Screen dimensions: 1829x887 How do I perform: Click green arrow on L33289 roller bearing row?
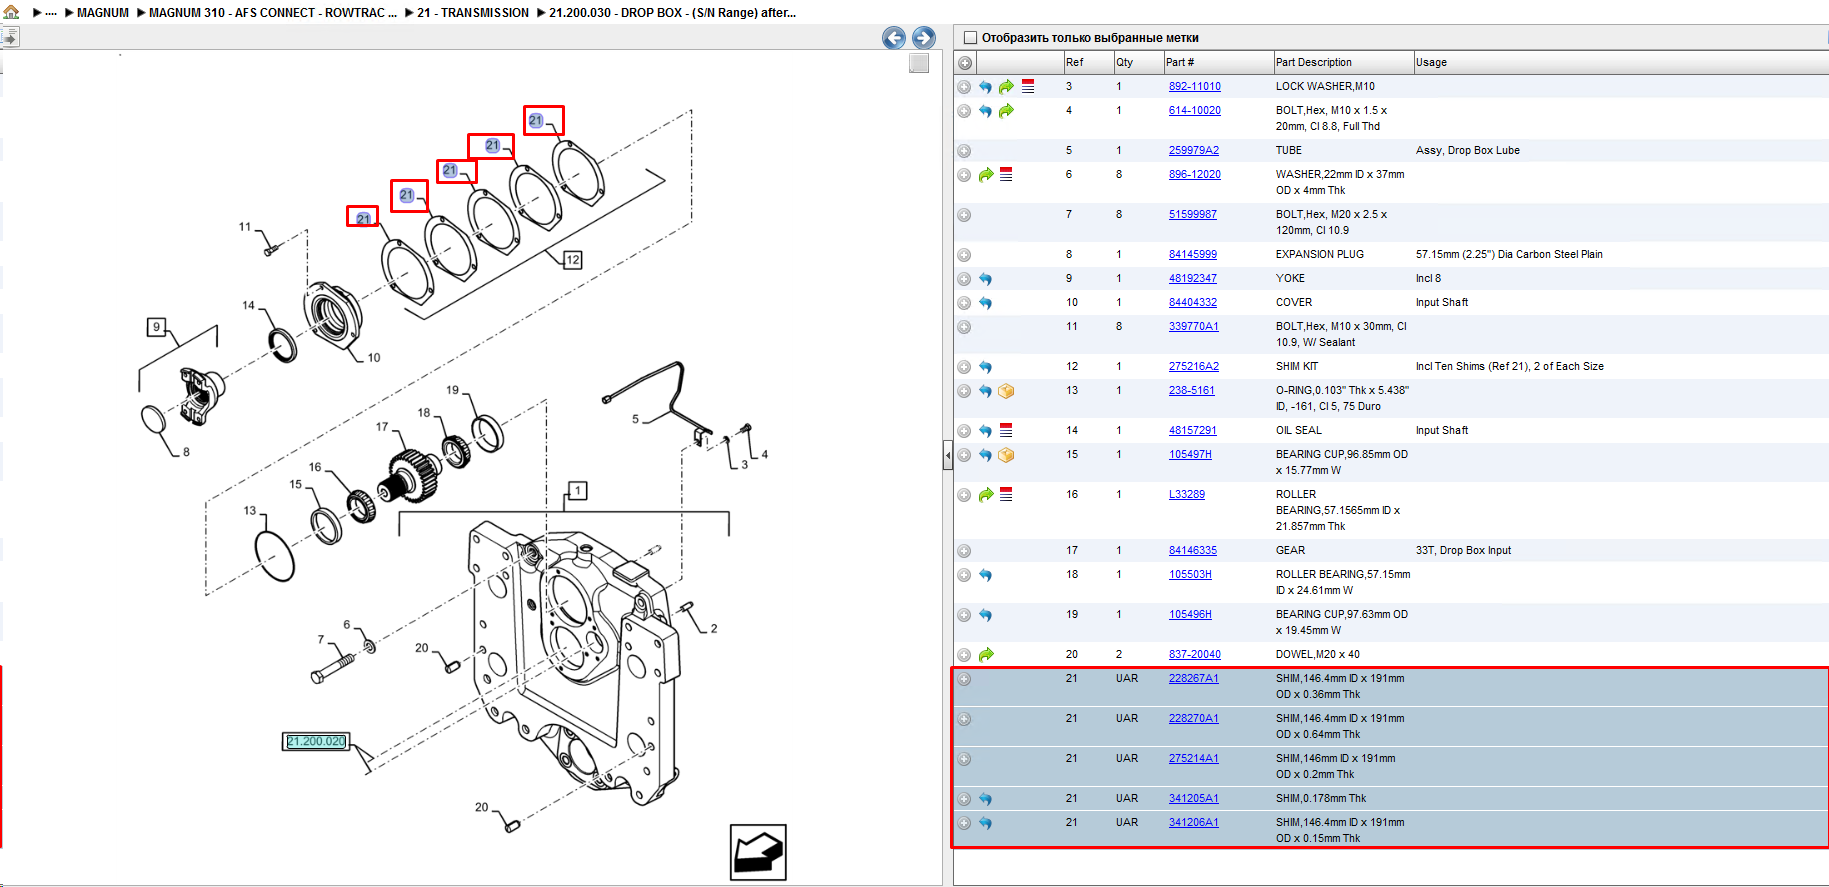click(x=986, y=495)
